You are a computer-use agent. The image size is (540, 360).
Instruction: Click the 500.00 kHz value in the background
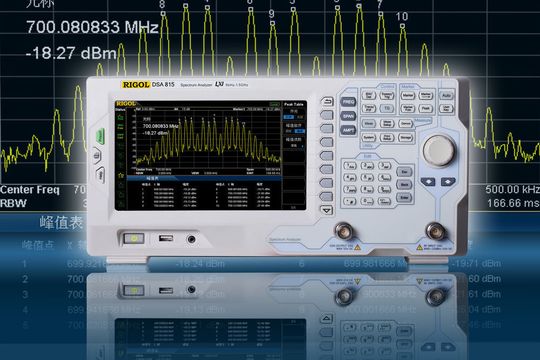pos(512,189)
